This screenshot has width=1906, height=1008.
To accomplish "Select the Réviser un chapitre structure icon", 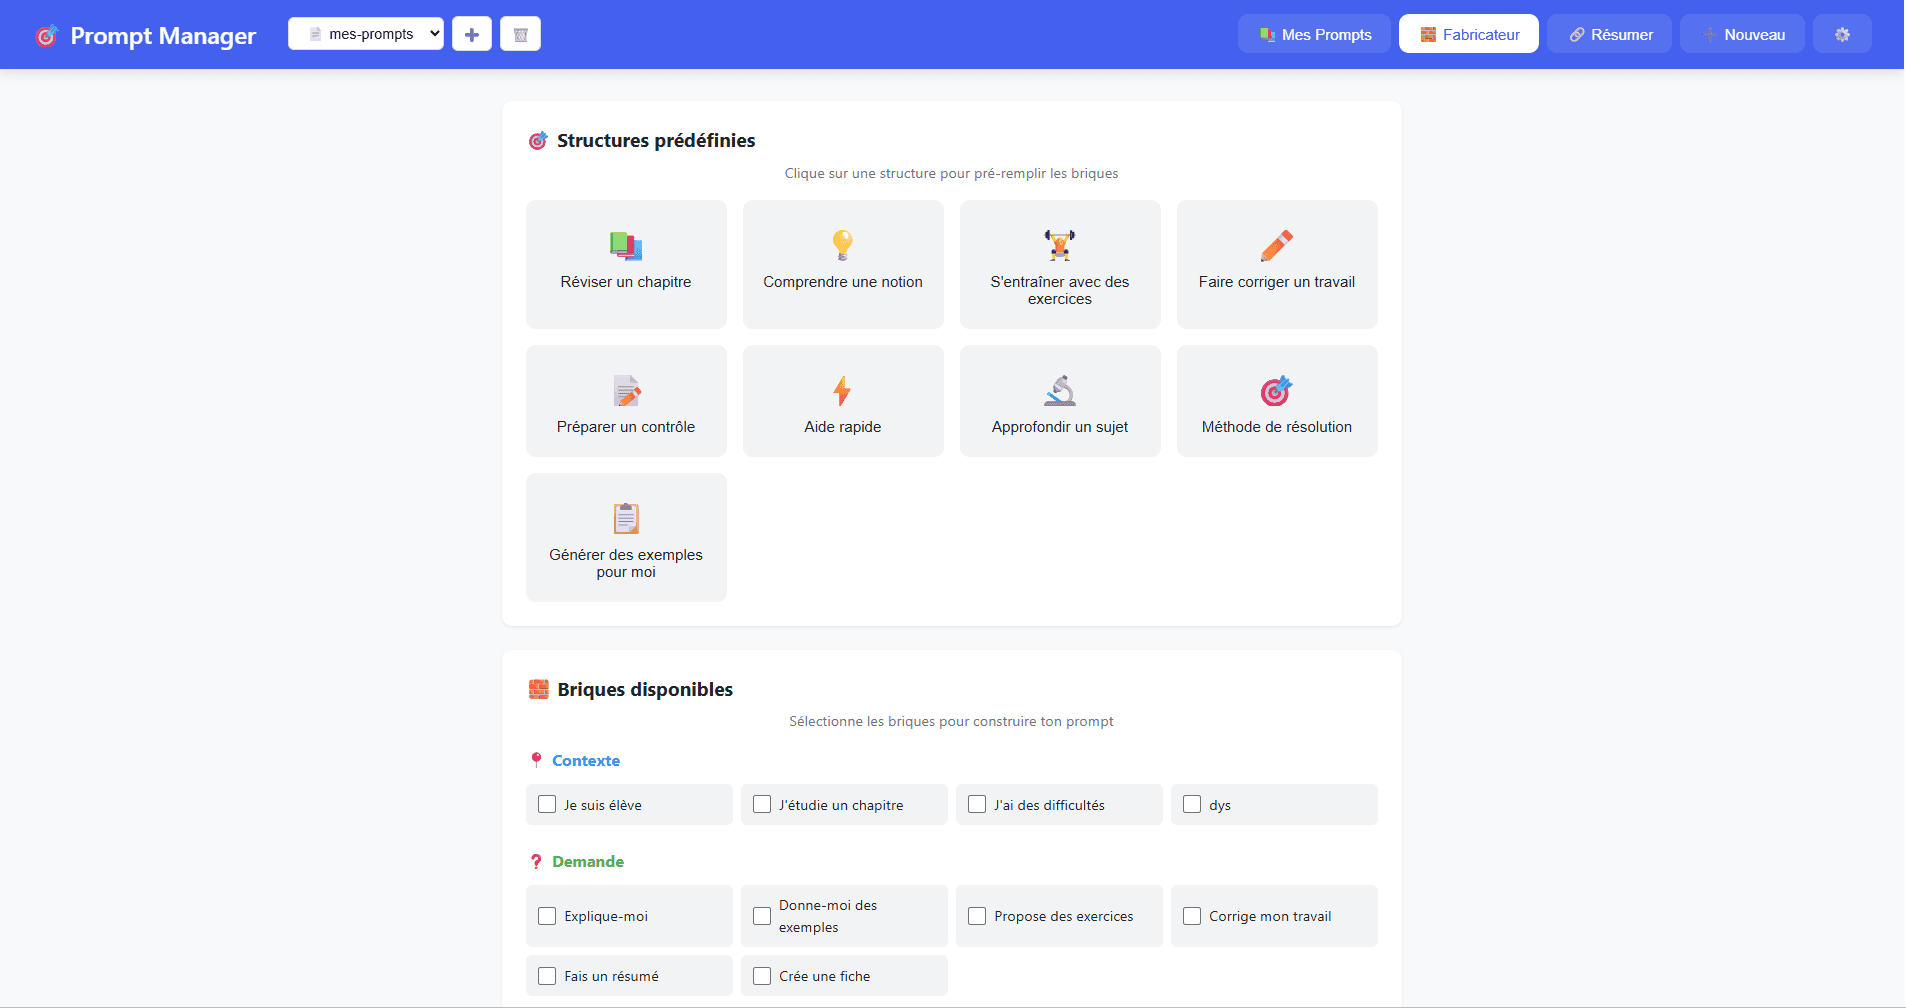I will pos(626,246).
